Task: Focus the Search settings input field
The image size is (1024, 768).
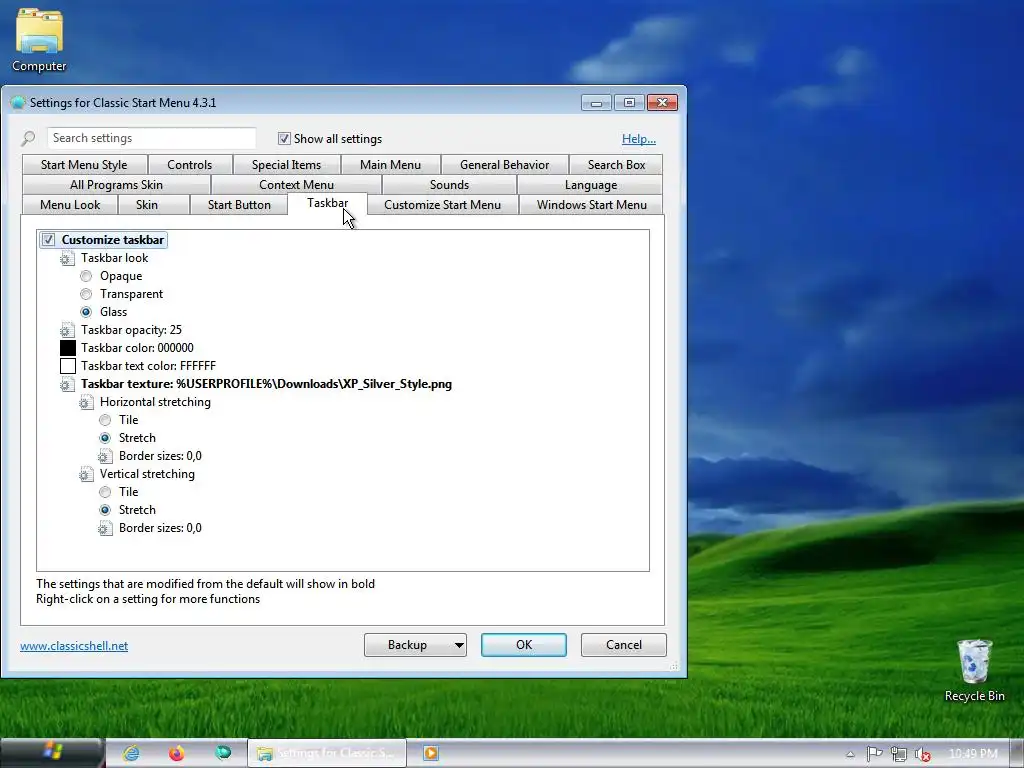Action: [x=152, y=138]
